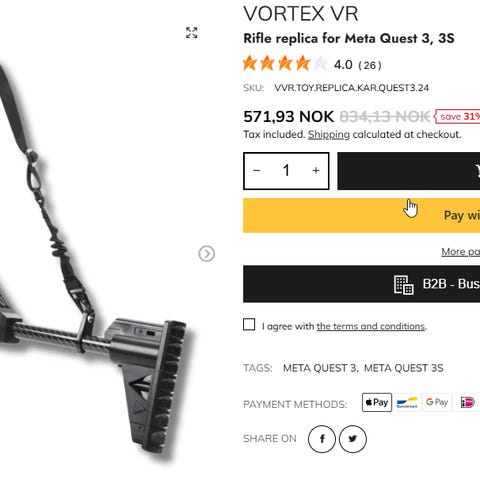Share product on Twitter
This screenshot has width=480, height=480.
(x=353, y=439)
